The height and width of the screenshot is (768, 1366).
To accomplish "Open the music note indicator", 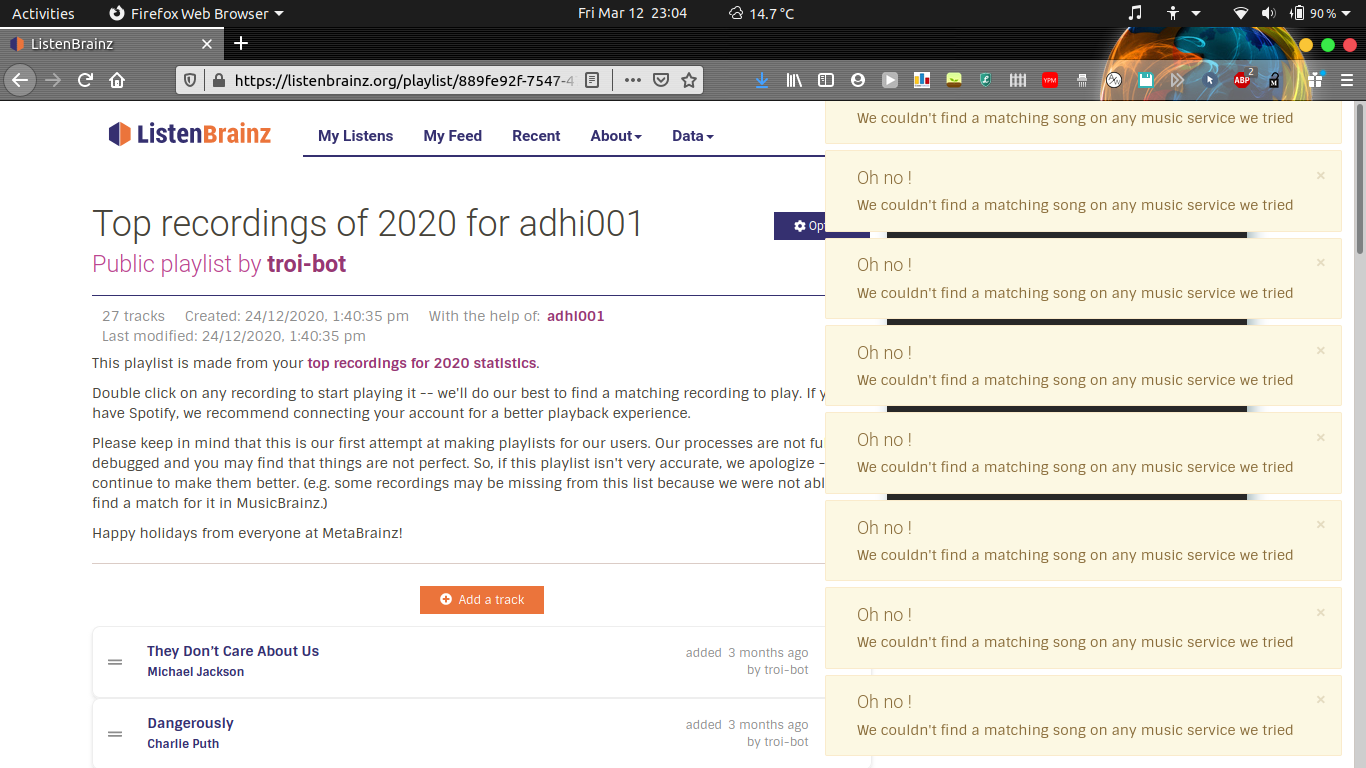I will pos(1134,13).
